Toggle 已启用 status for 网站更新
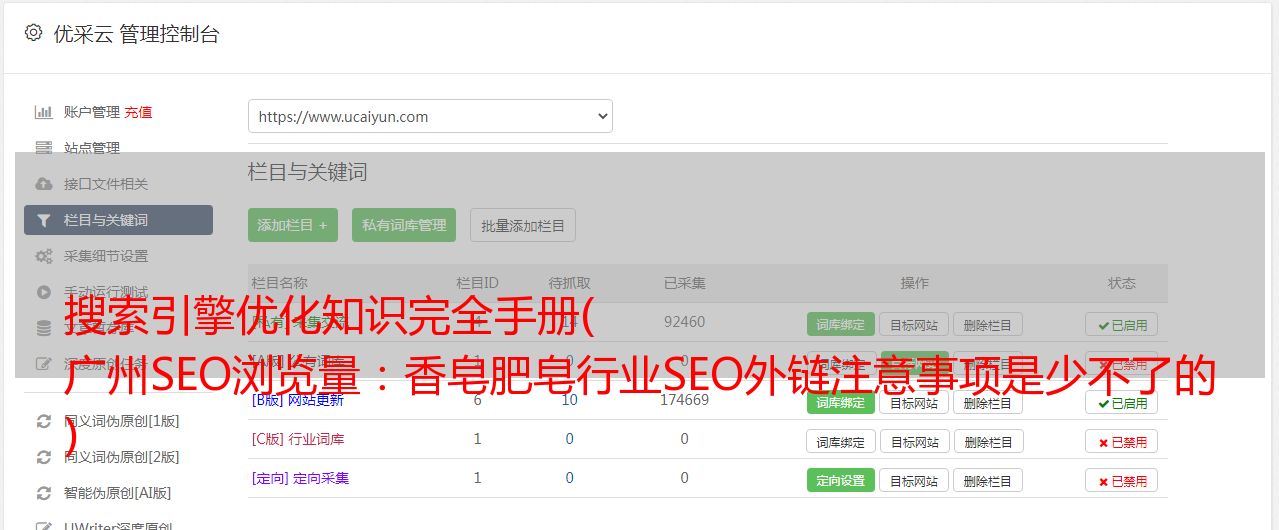 click(x=1122, y=403)
